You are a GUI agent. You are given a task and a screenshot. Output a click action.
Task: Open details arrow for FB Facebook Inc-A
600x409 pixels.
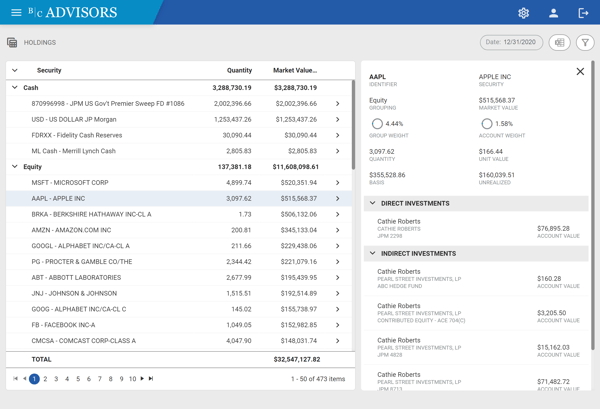point(338,325)
